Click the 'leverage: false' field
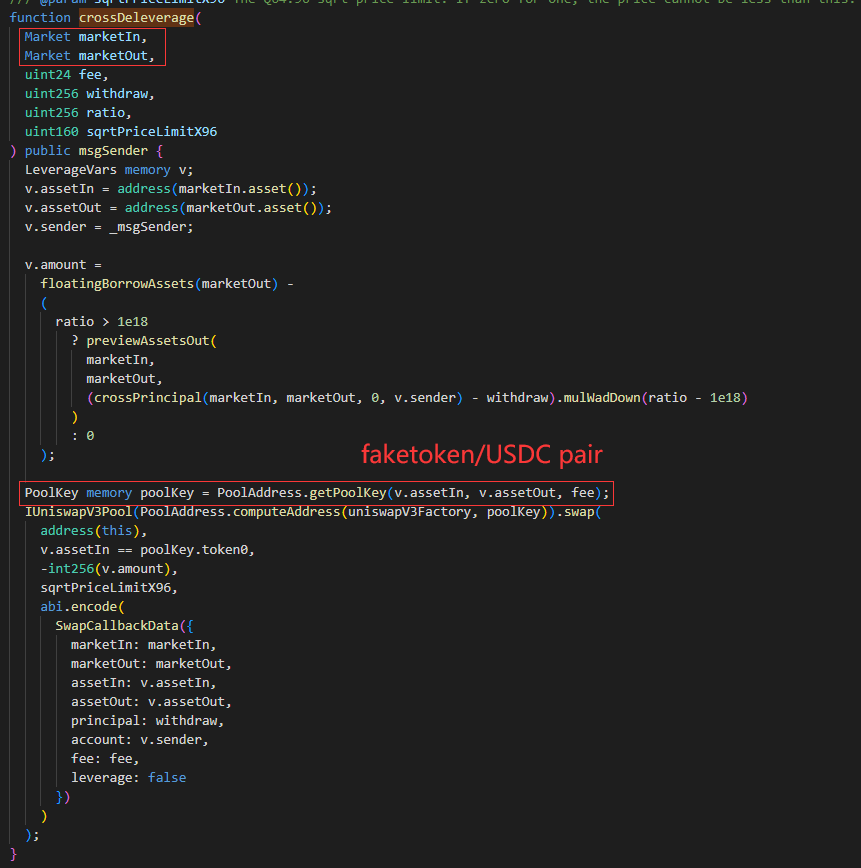This screenshot has width=861, height=868. click(x=128, y=777)
